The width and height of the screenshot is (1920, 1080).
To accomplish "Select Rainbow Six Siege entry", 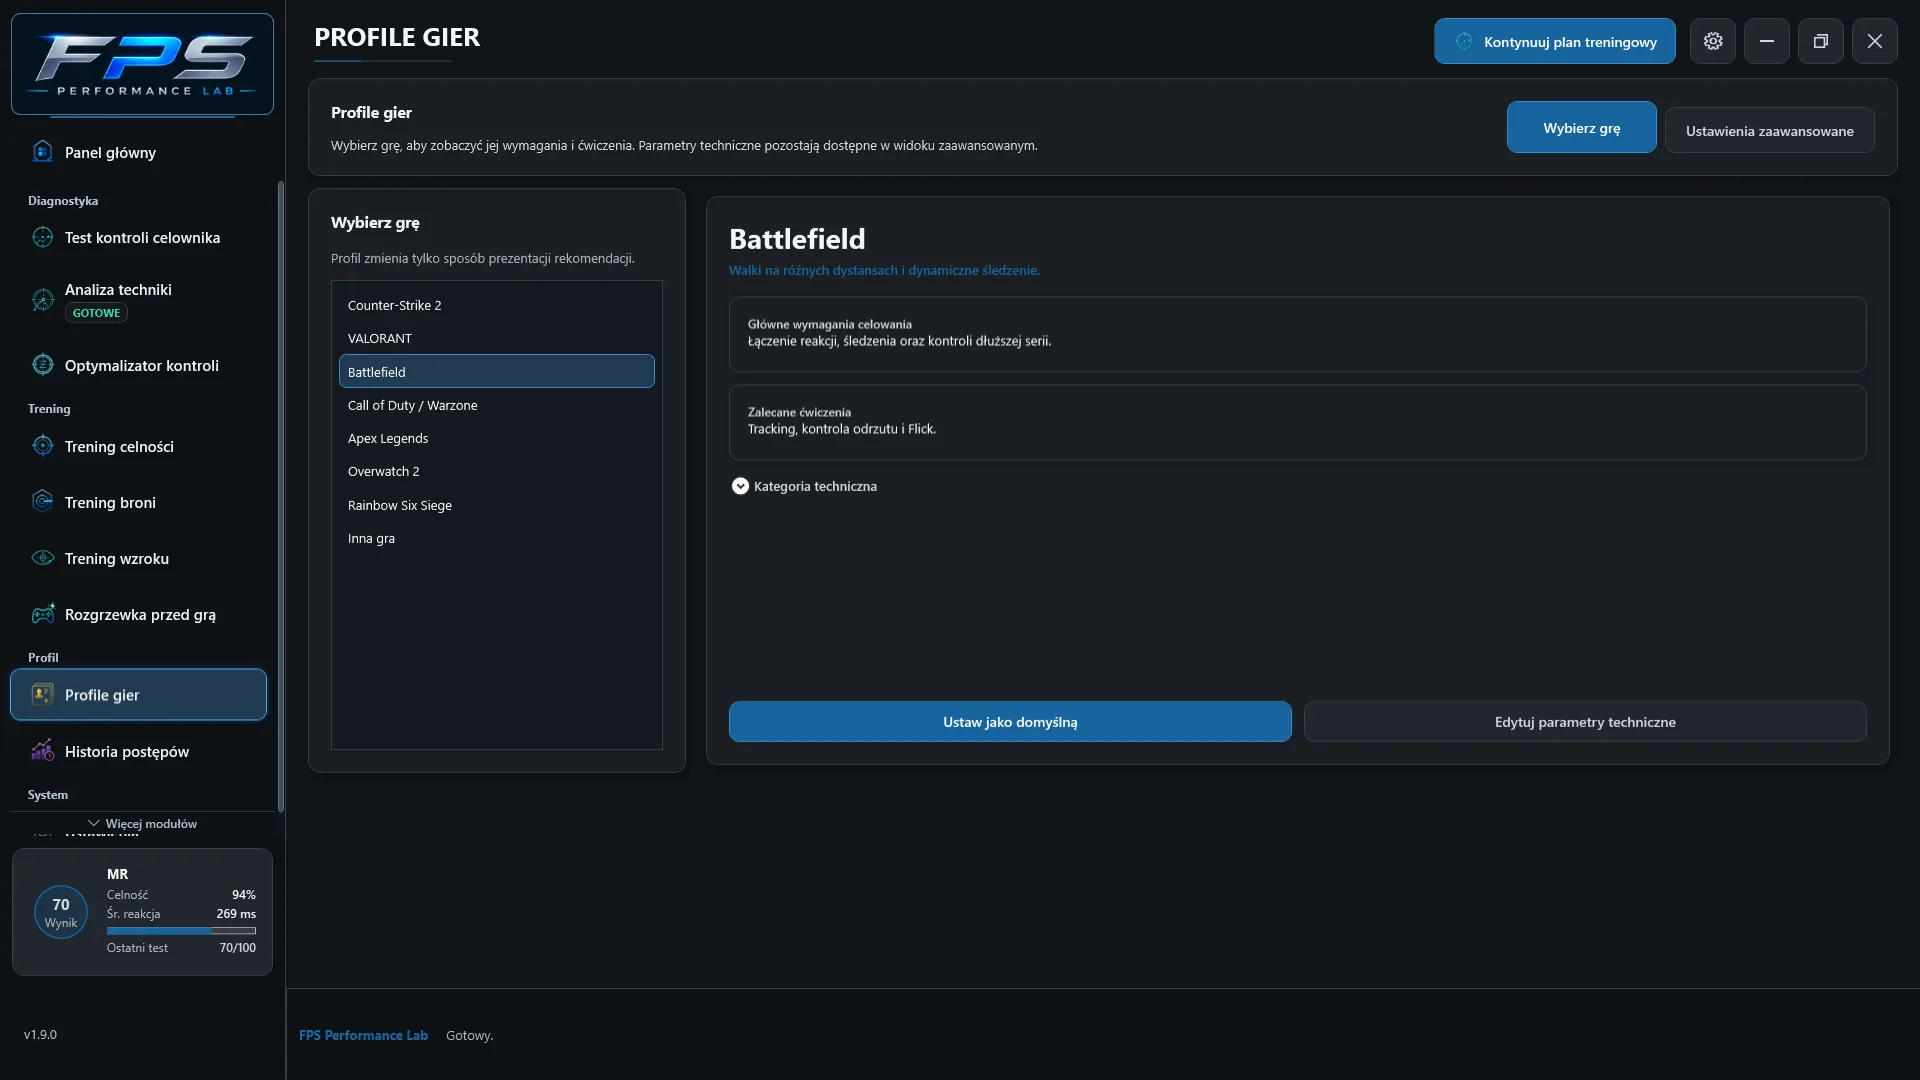I will [x=496, y=505].
